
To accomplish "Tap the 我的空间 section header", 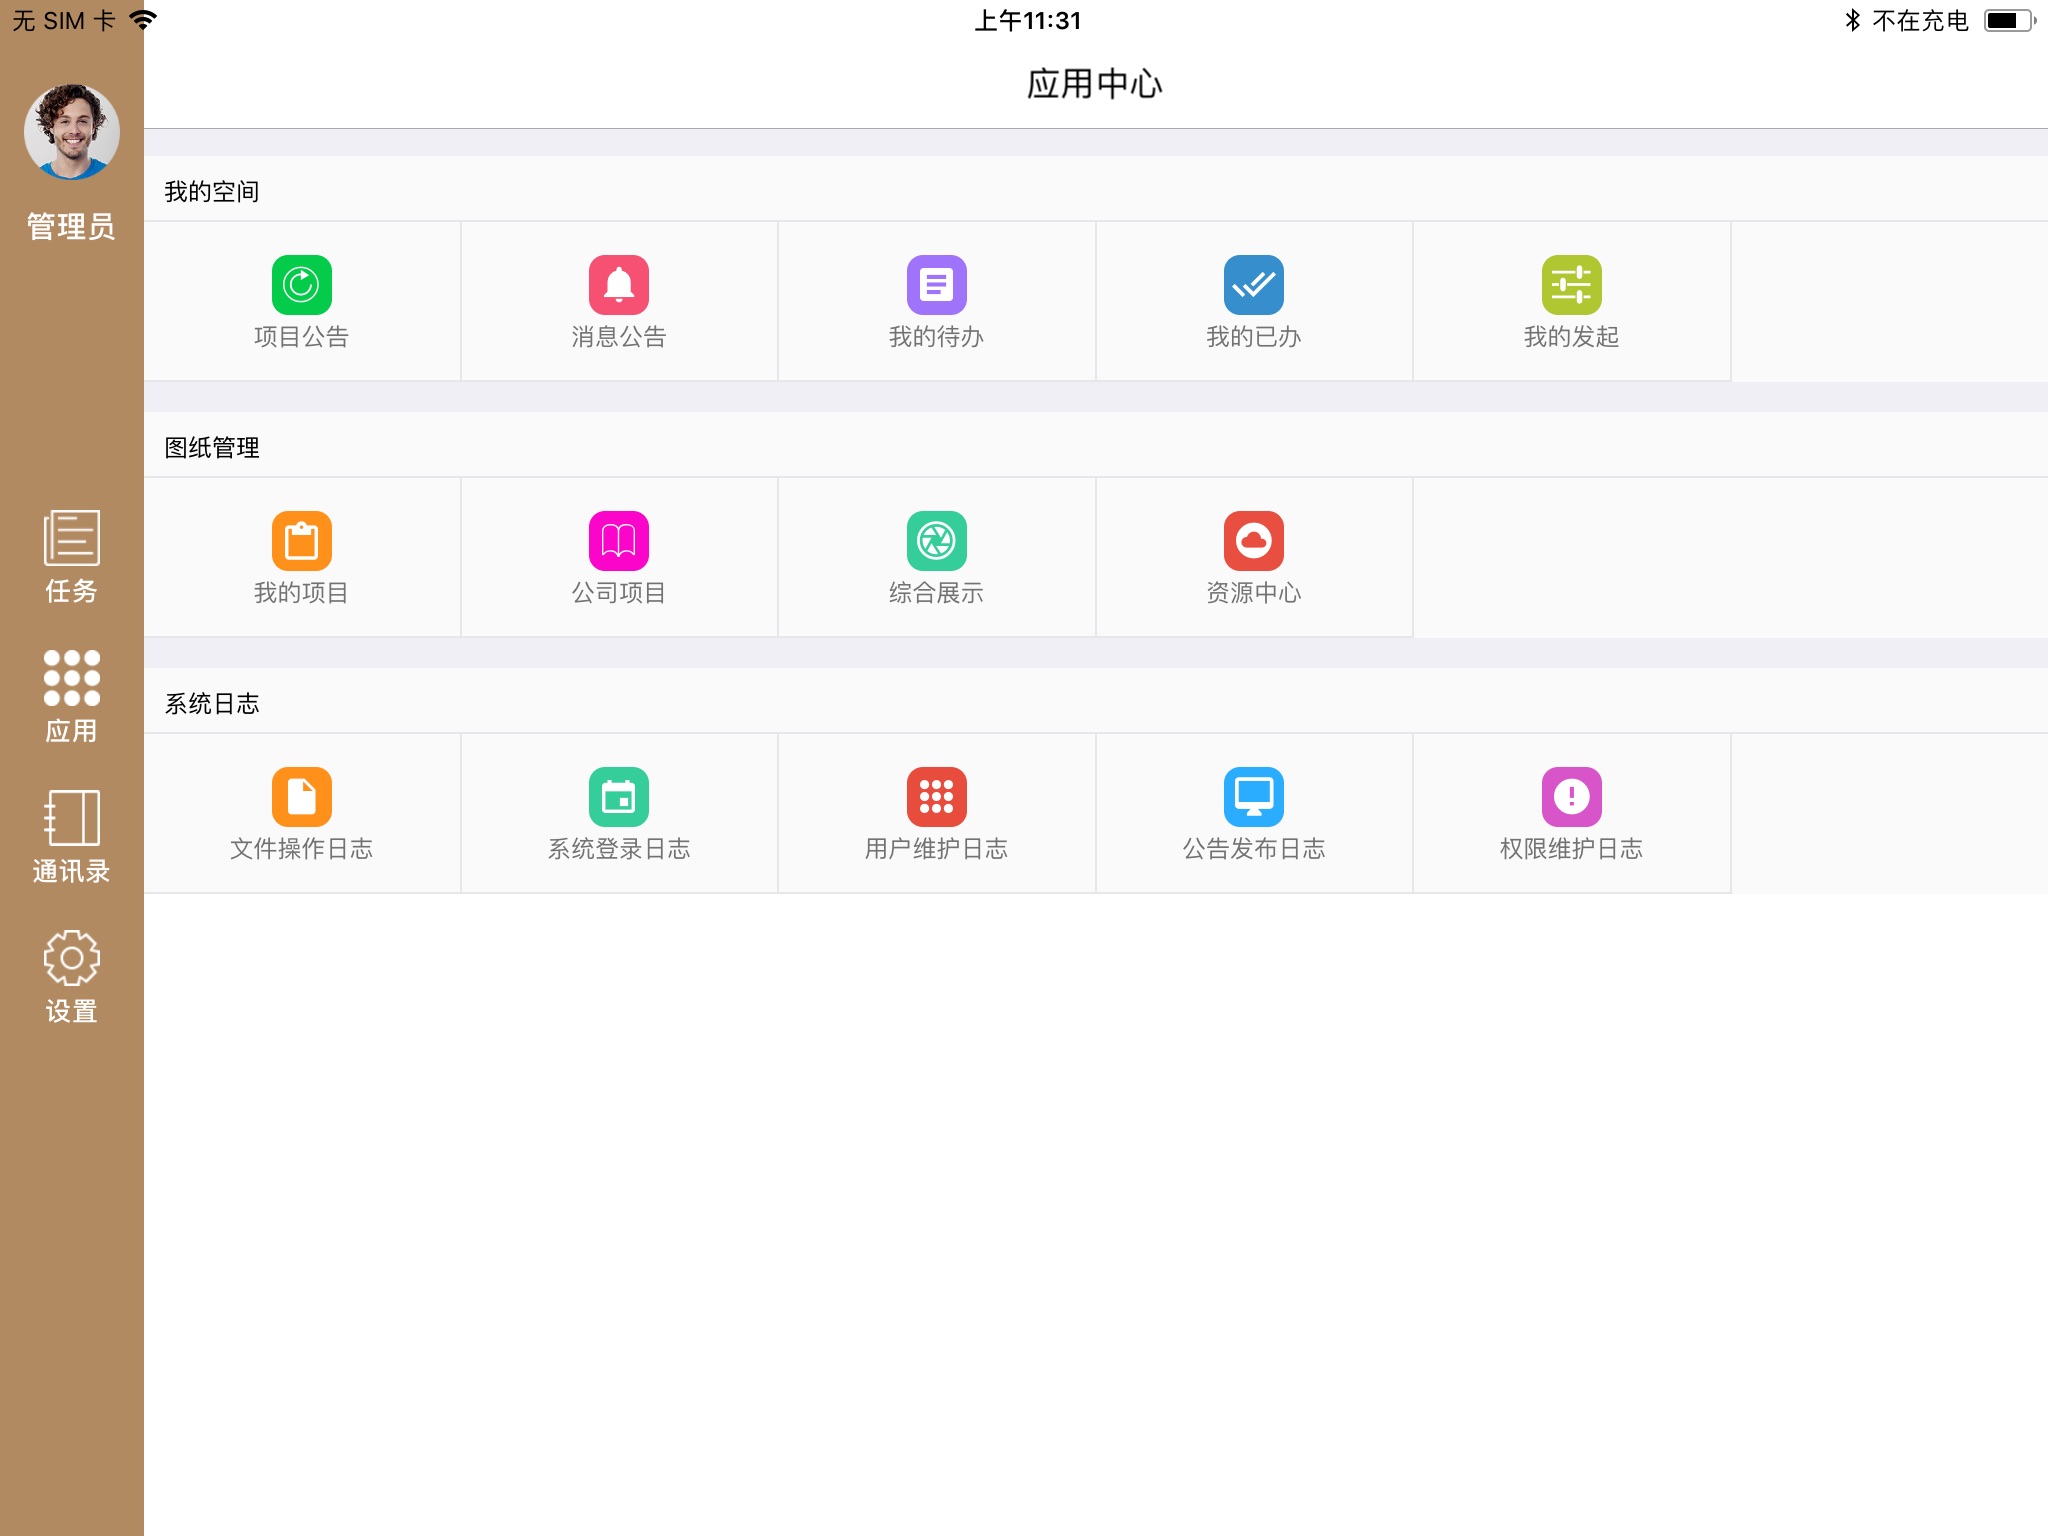I will (x=212, y=191).
